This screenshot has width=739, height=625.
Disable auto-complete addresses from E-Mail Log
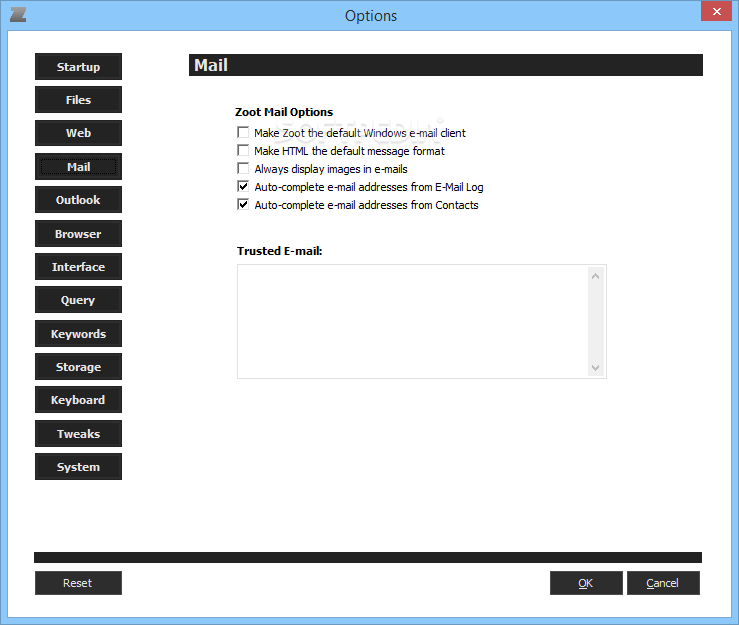[x=243, y=187]
